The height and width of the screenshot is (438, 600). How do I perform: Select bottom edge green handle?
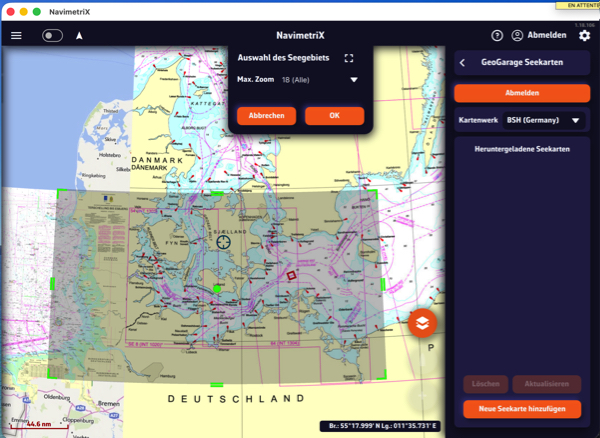(217, 384)
